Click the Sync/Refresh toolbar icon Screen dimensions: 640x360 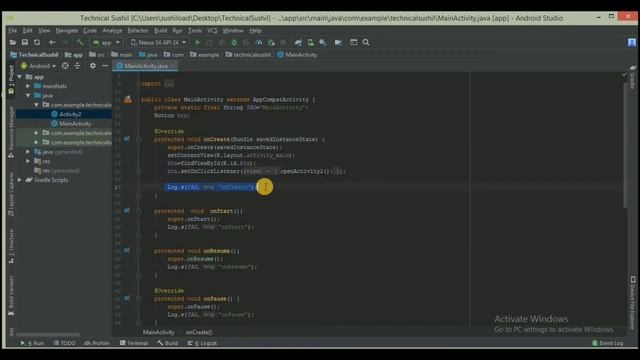[37, 42]
